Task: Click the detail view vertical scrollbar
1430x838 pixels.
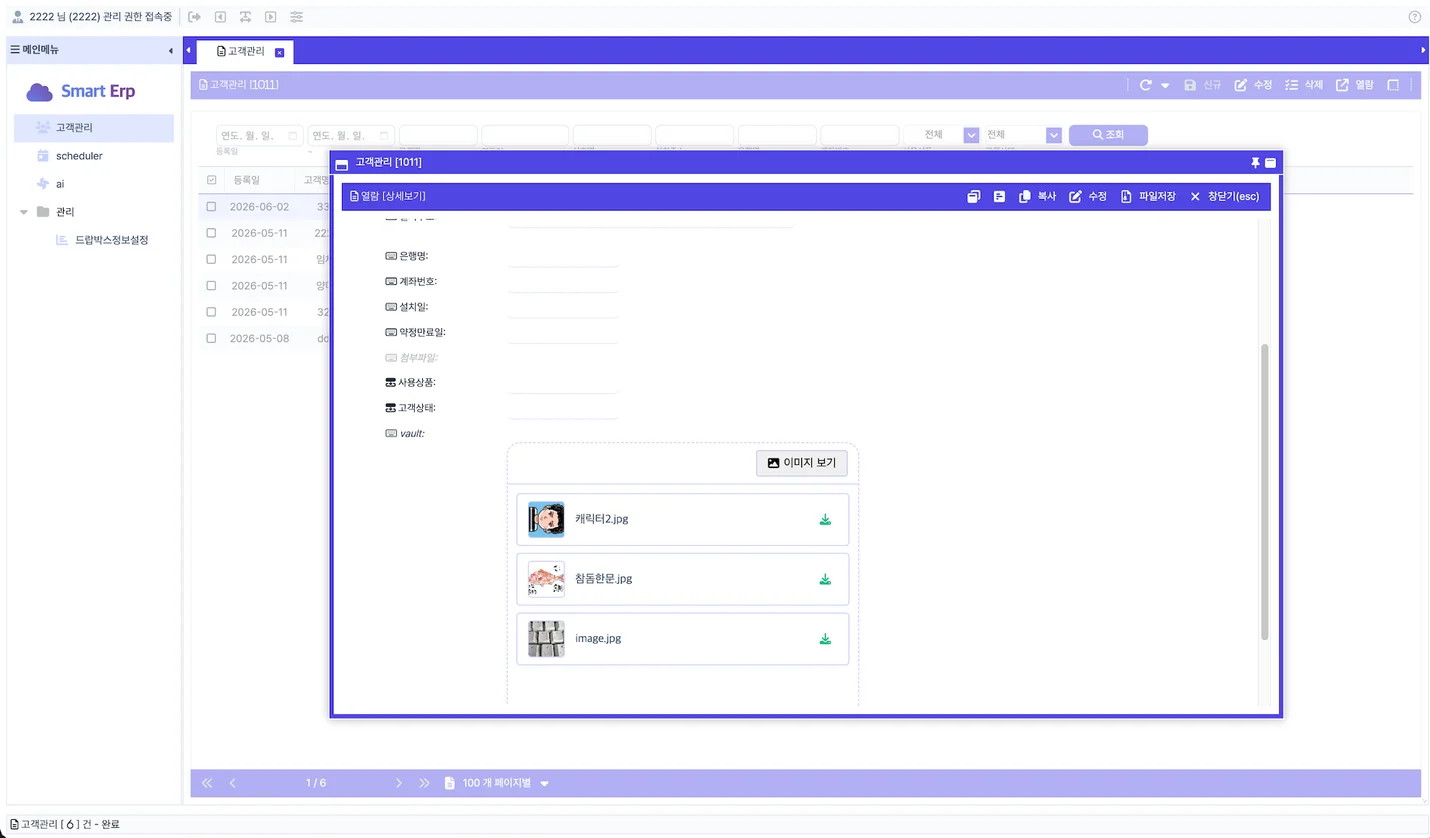Action: [1265, 492]
